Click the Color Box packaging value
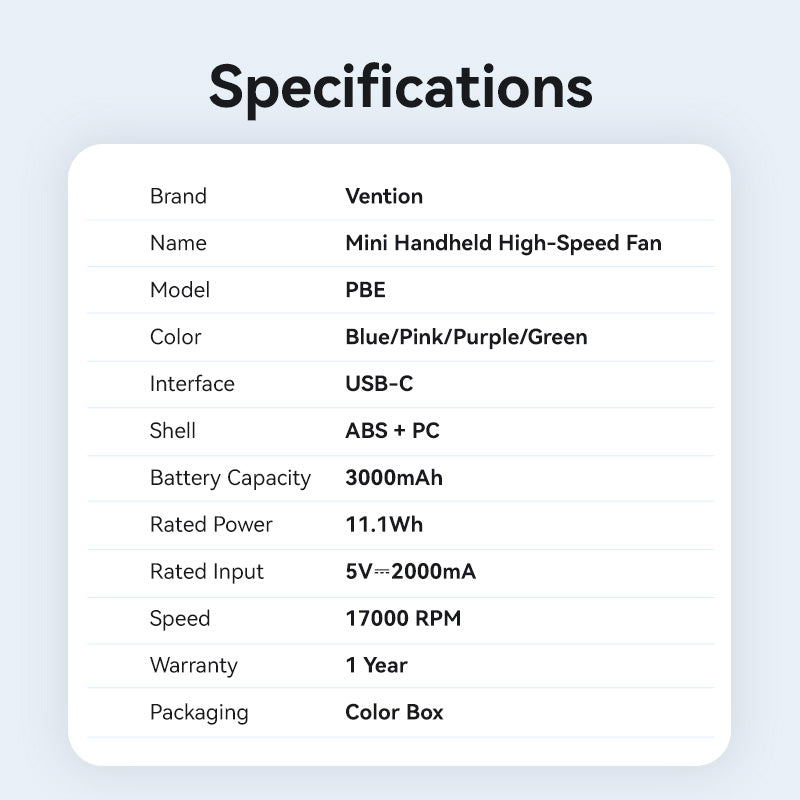 (394, 712)
